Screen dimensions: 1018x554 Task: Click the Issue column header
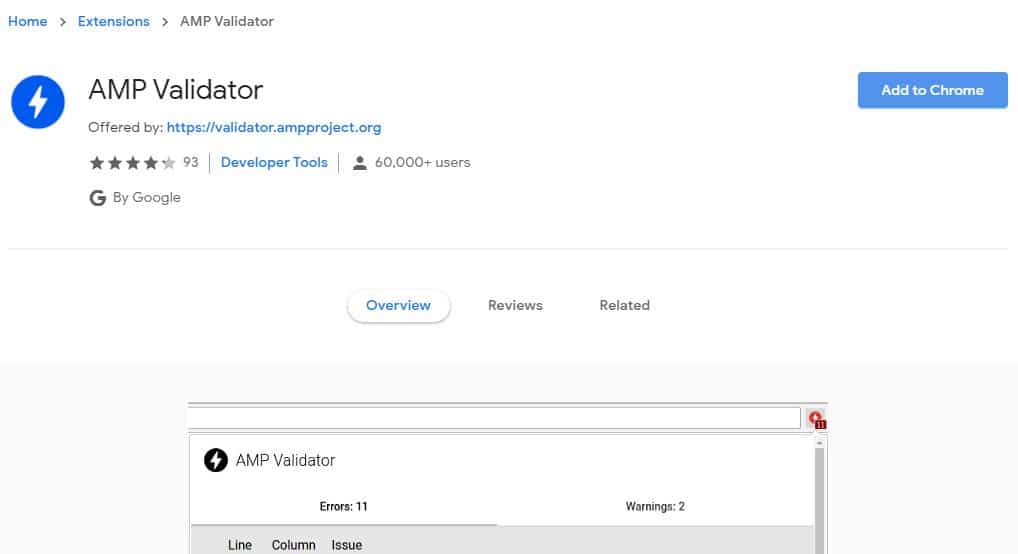pyautogui.click(x=347, y=545)
